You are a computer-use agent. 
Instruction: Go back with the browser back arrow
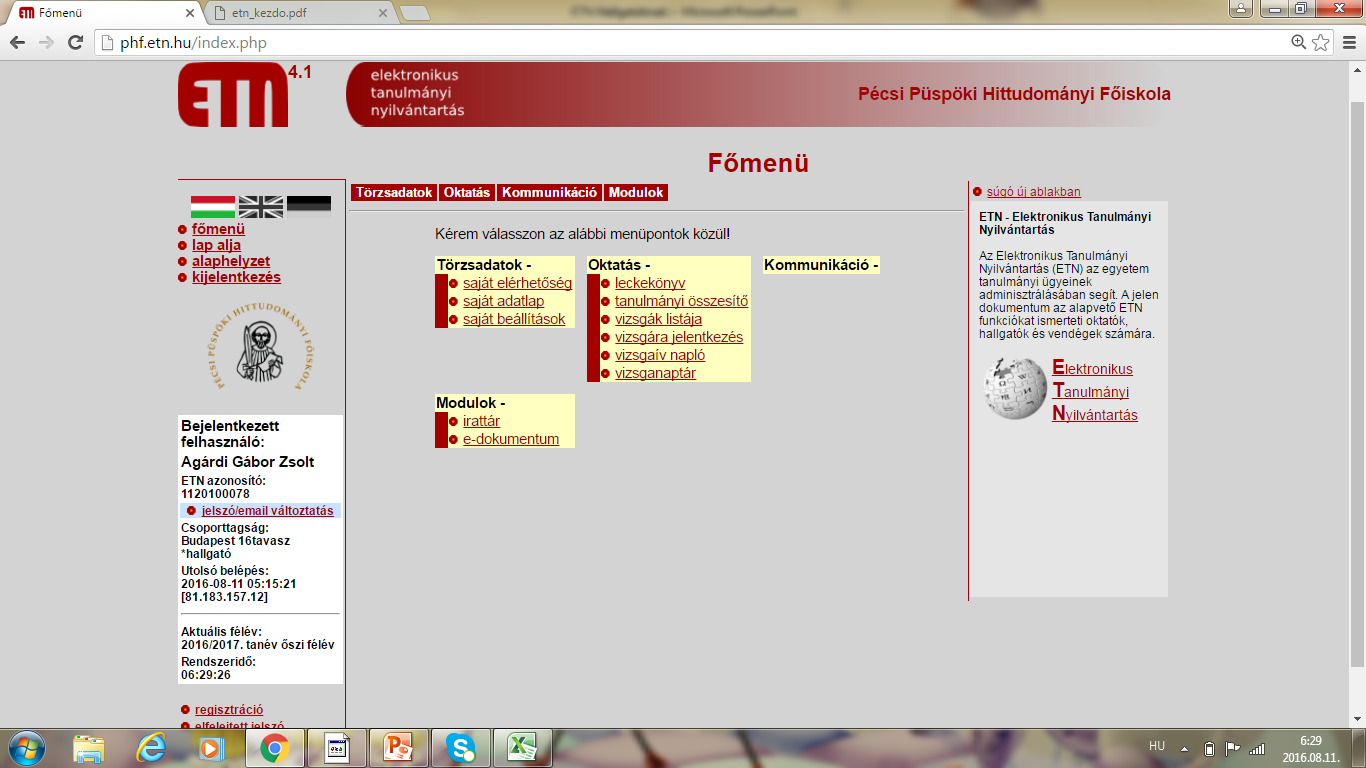pyautogui.click(x=17, y=43)
